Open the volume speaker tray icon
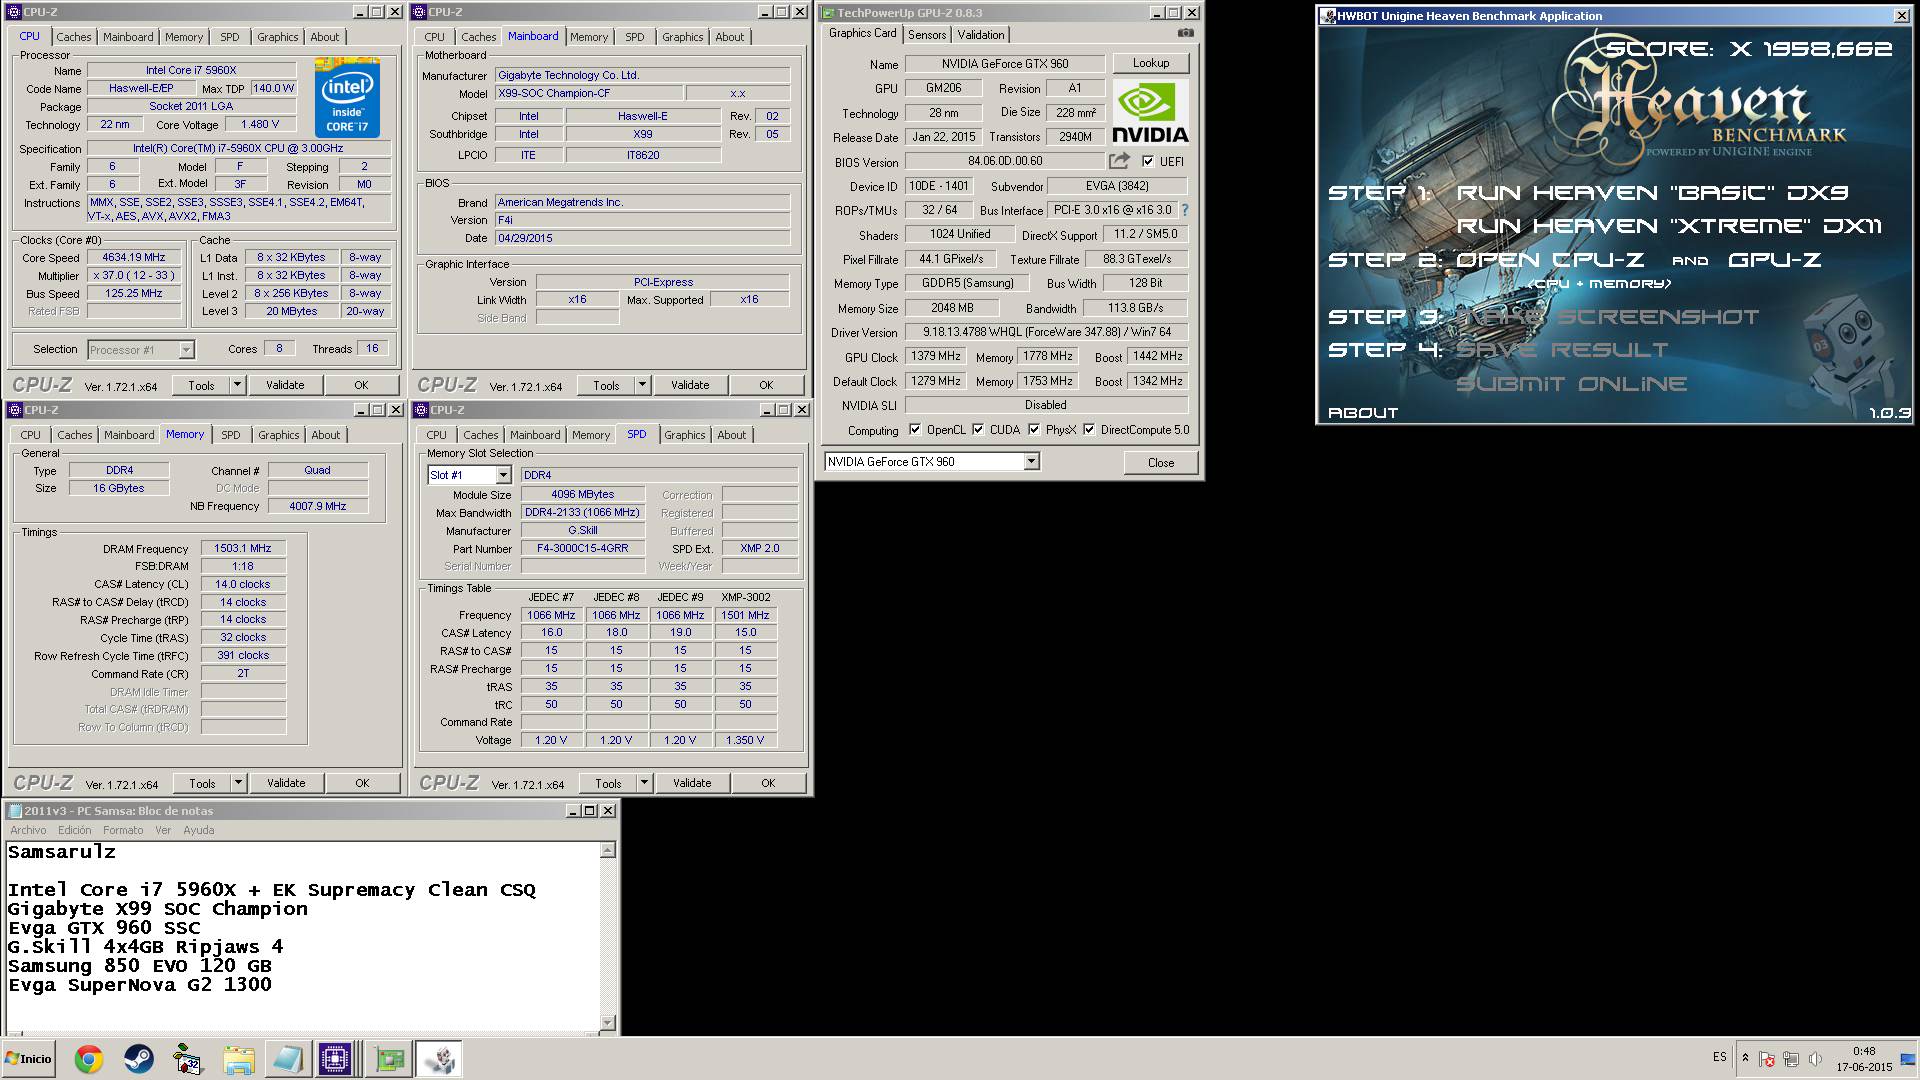 [x=1815, y=1059]
